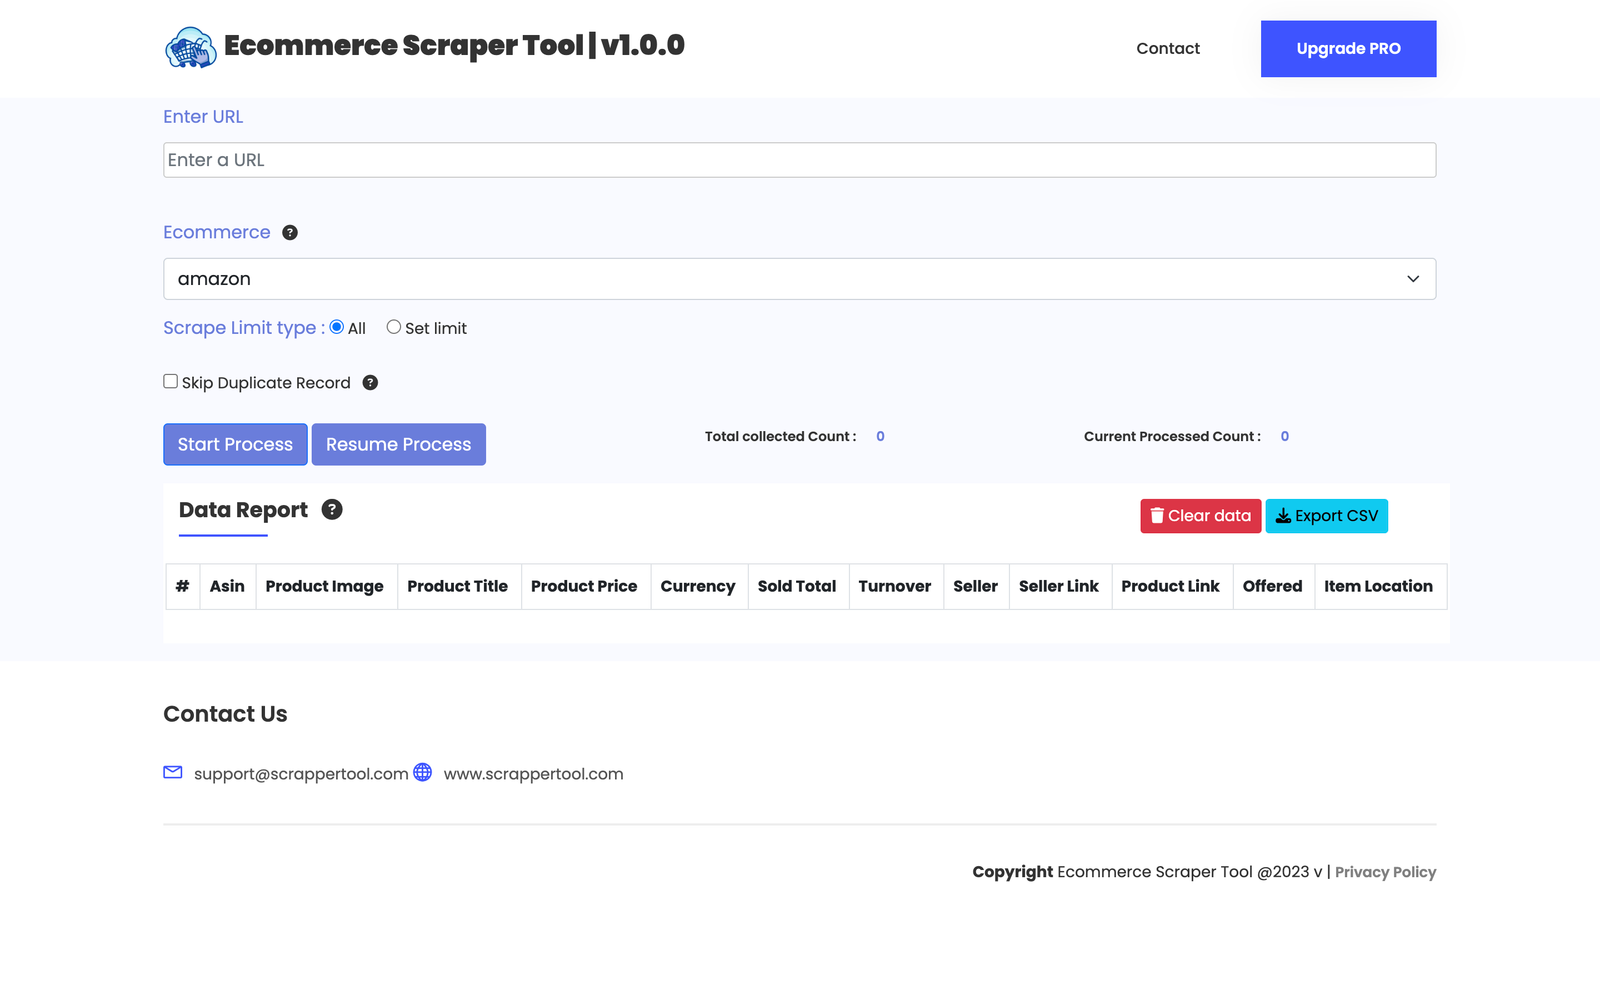Click the Product Link column header

[x=1171, y=586]
